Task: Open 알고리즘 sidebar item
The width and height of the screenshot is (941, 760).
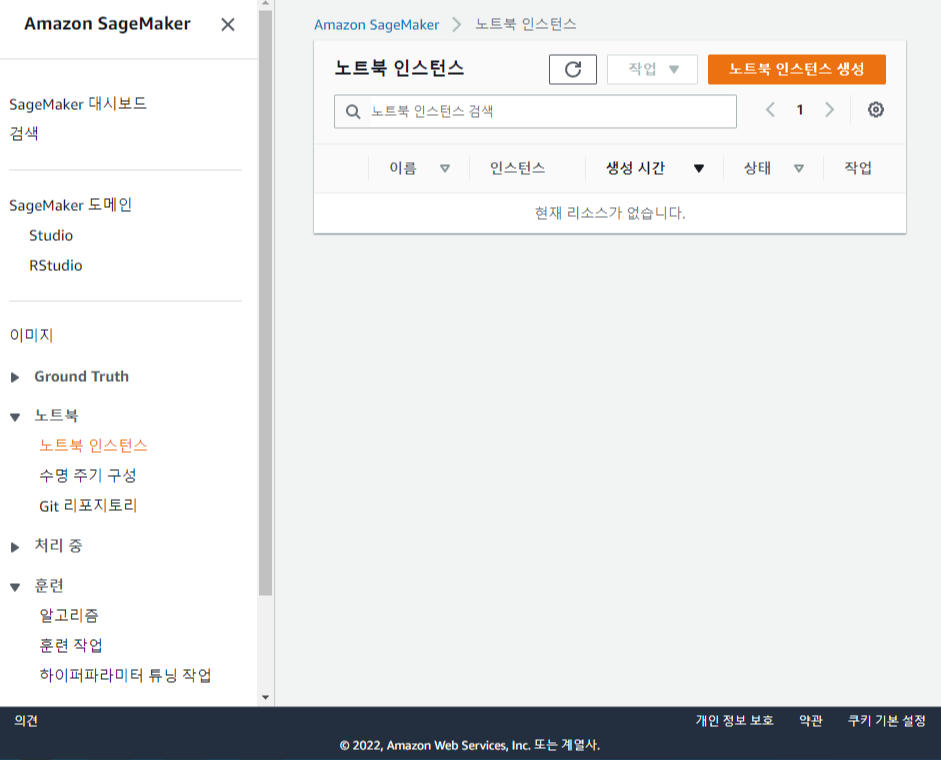Action: 68,615
